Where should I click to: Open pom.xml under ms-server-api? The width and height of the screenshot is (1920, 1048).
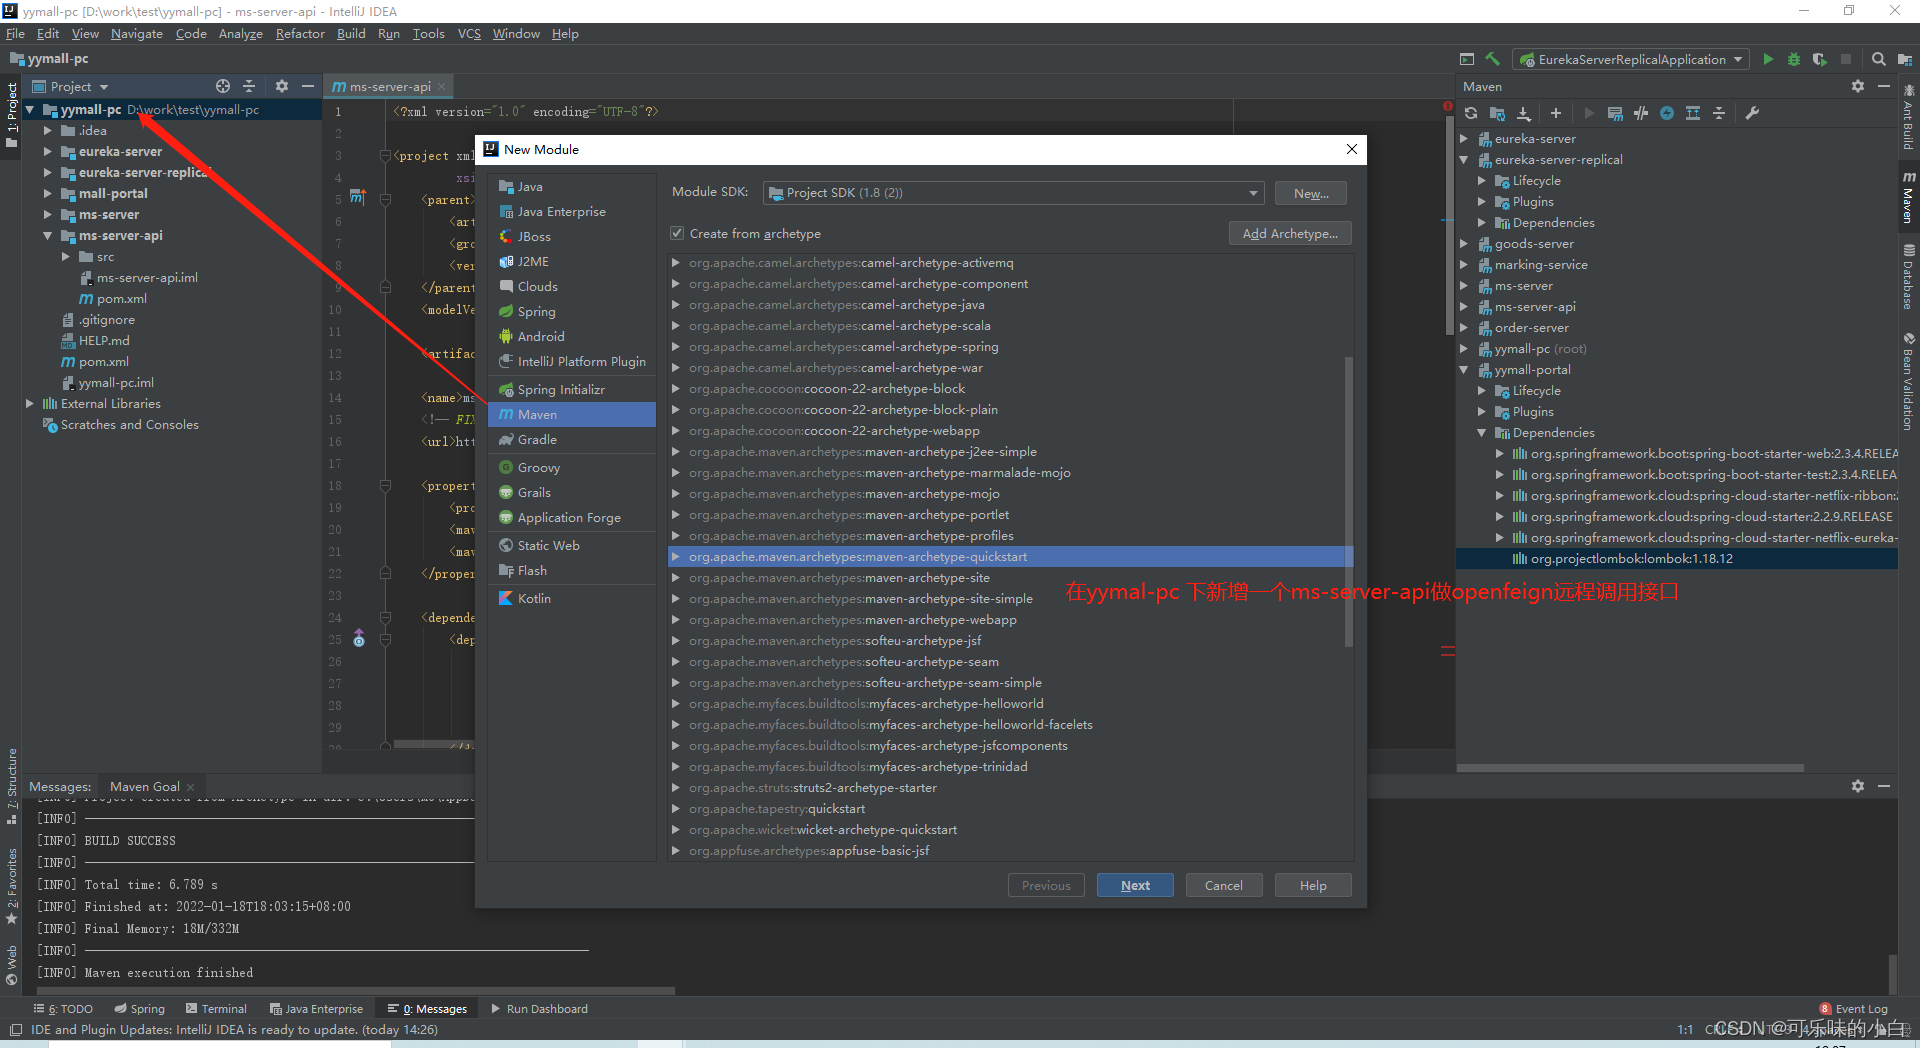(x=121, y=298)
